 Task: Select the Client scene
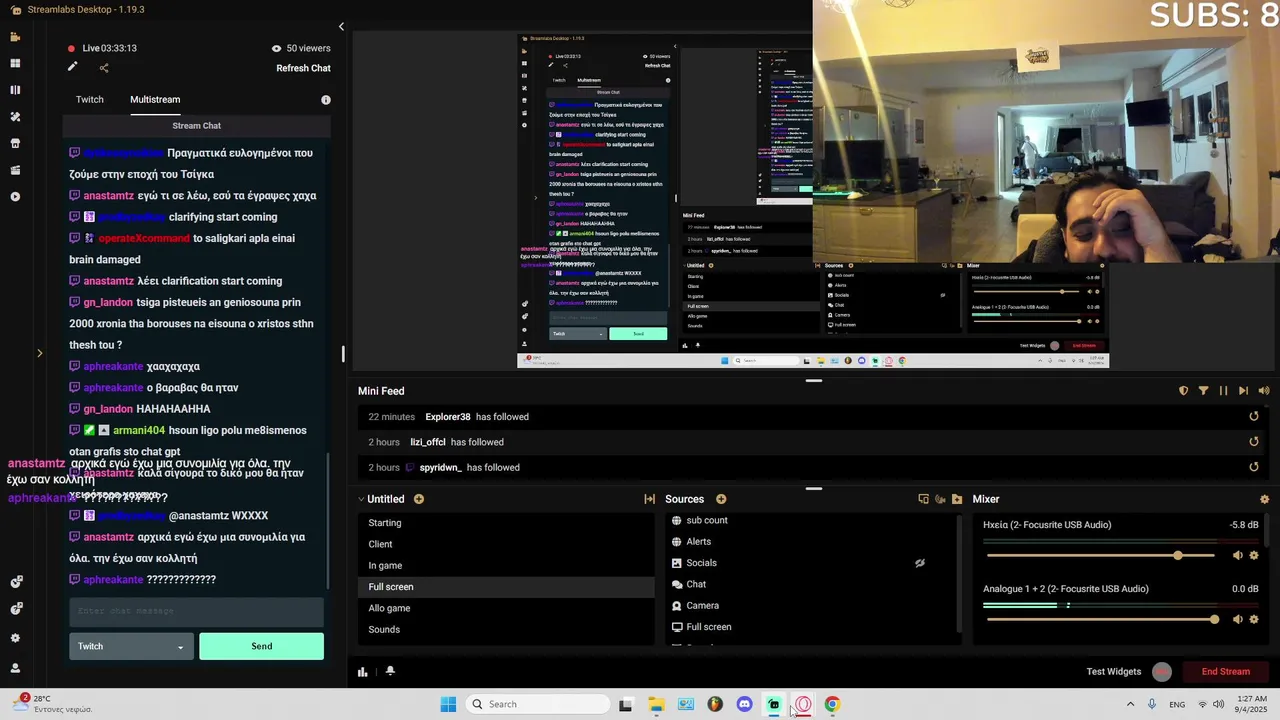(x=506, y=544)
